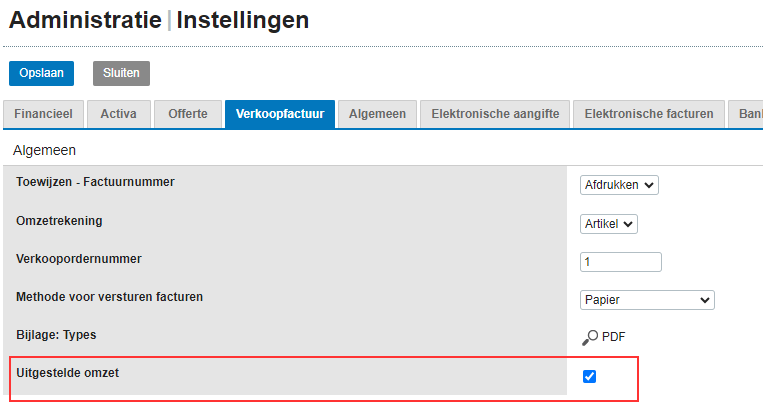The height and width of the screenshot is (417, 763).
Task: Click the Algemeen section header
Action: [44, 150]
